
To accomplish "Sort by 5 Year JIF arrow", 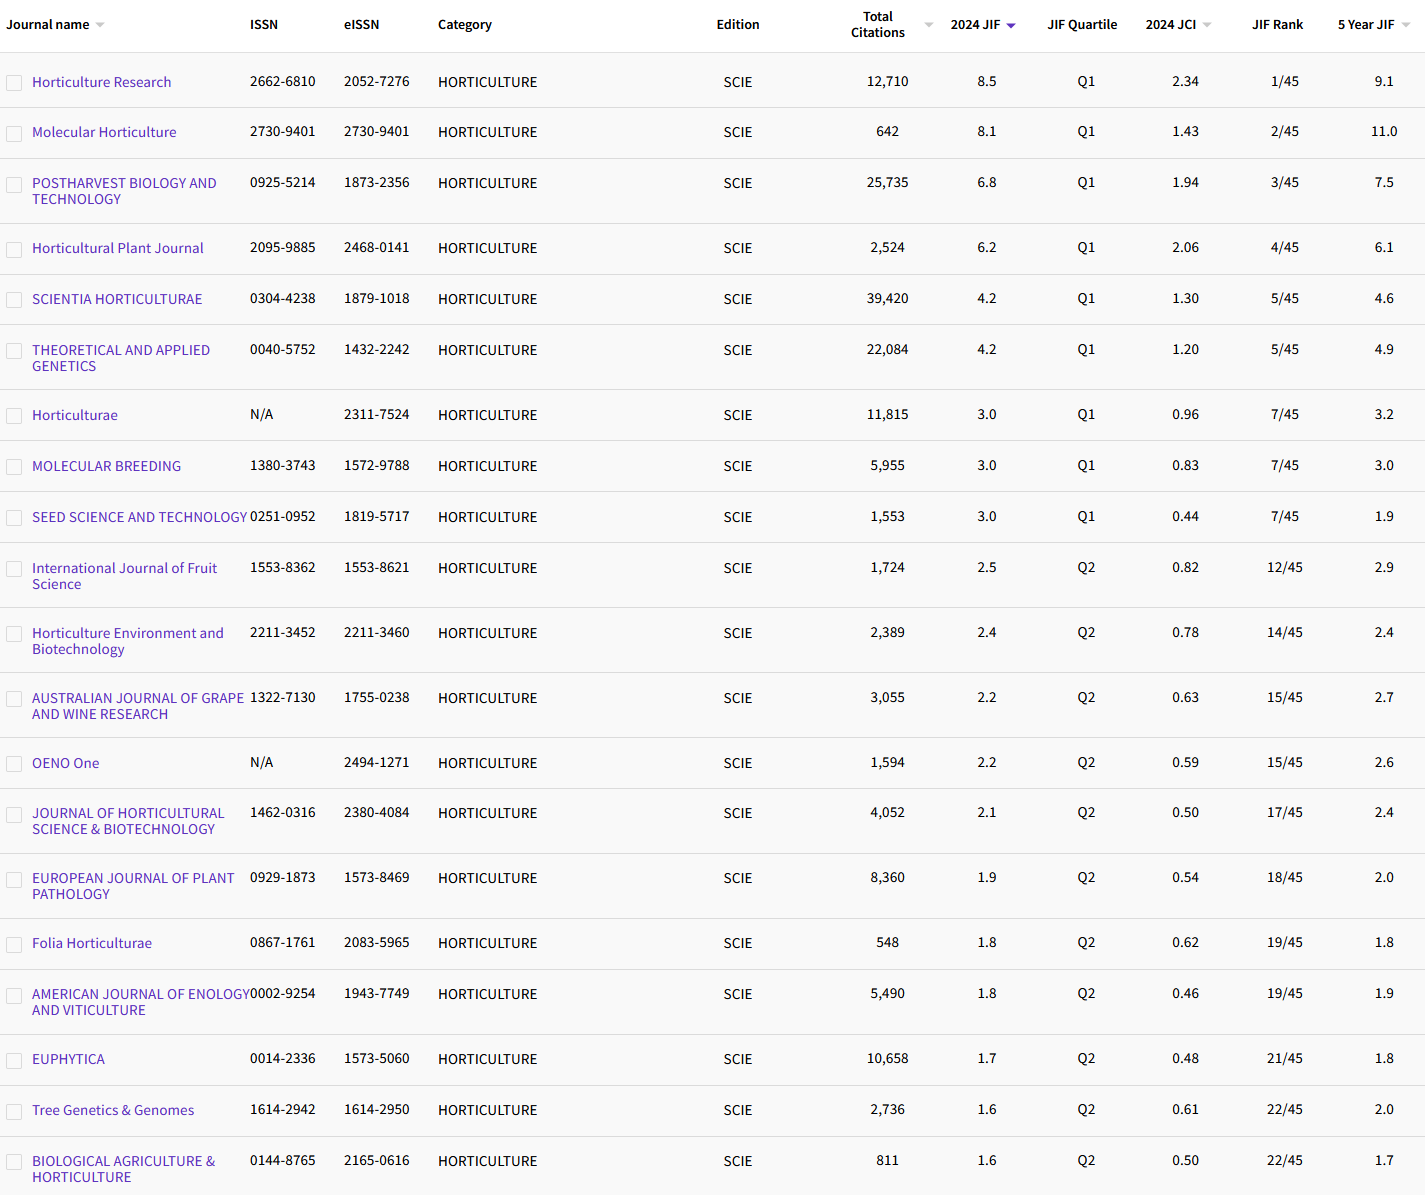I will coord(1406,25).
